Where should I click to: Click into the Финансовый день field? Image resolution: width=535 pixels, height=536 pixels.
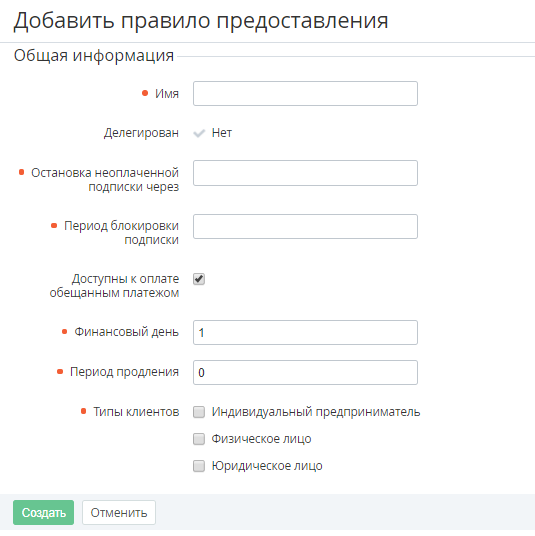coord(305,332)
